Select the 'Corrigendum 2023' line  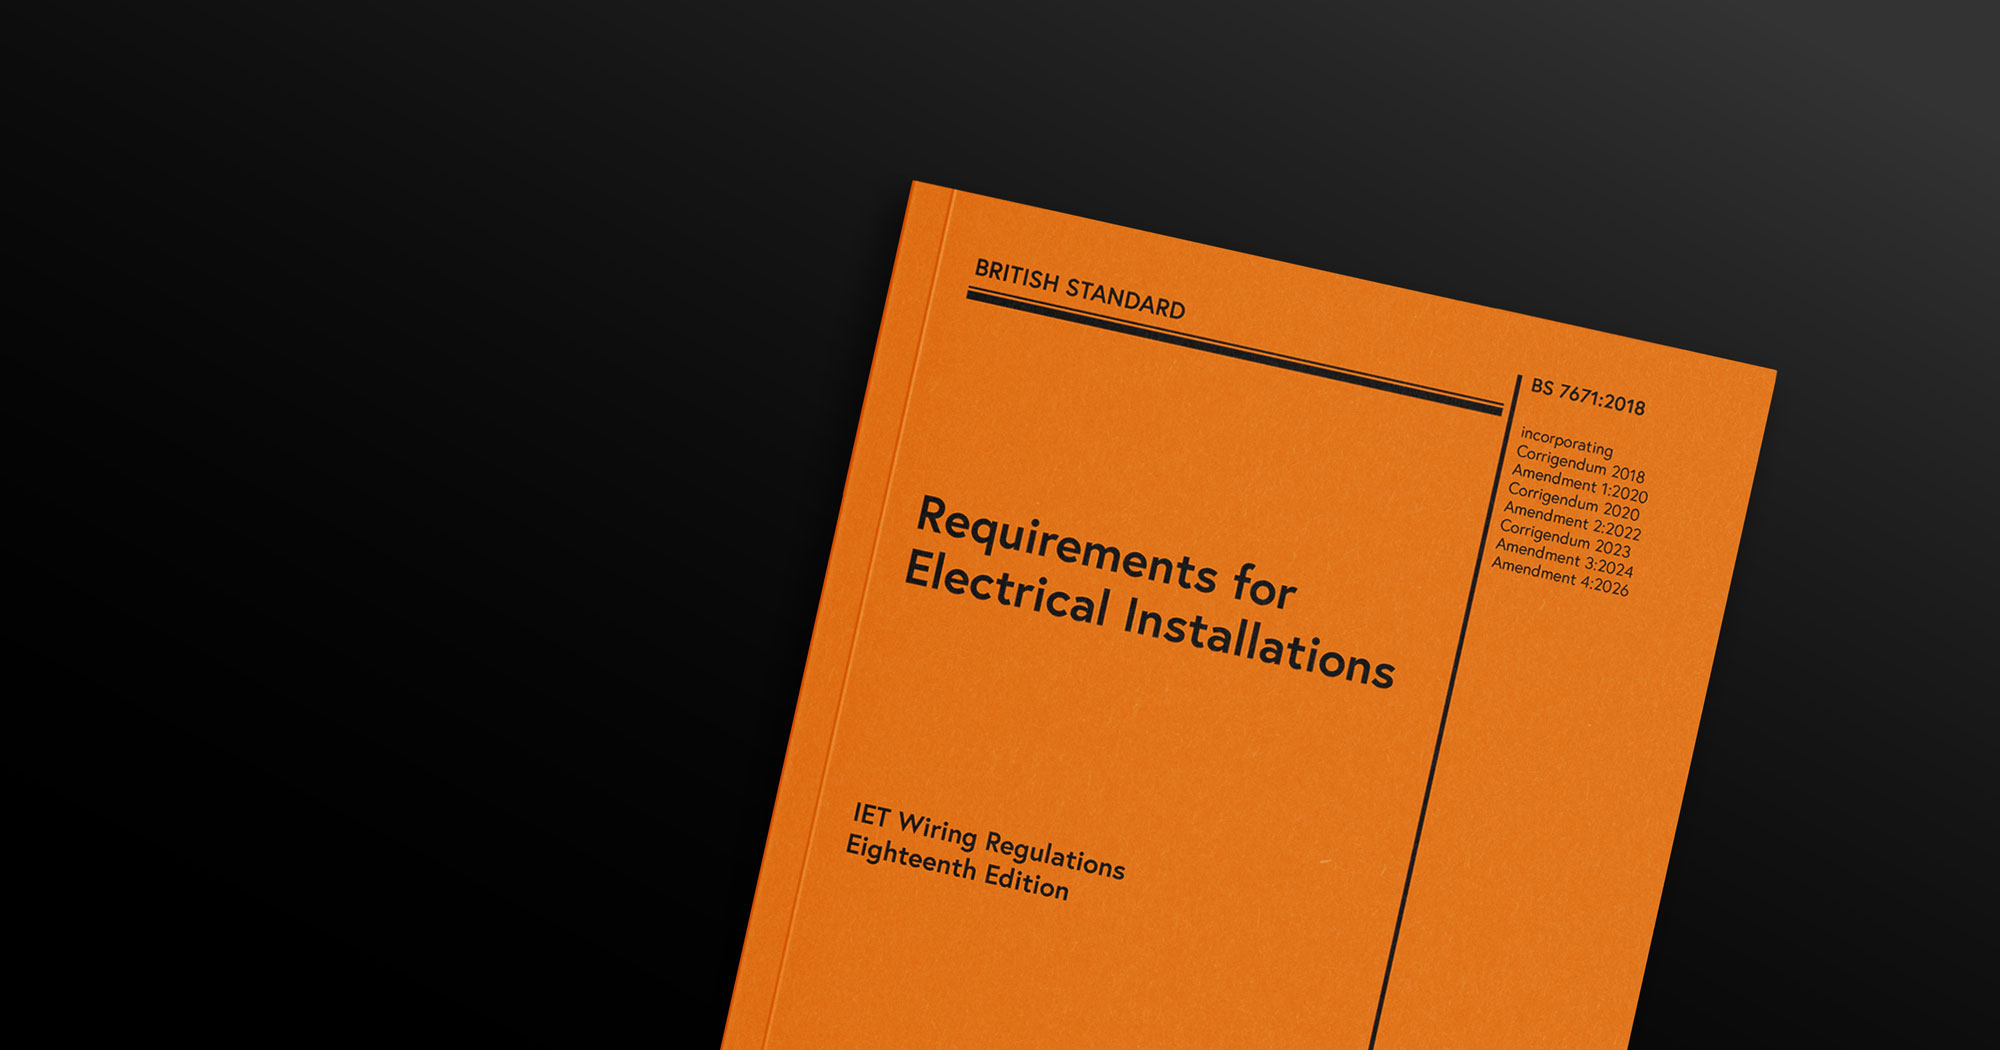[1565, 539]
